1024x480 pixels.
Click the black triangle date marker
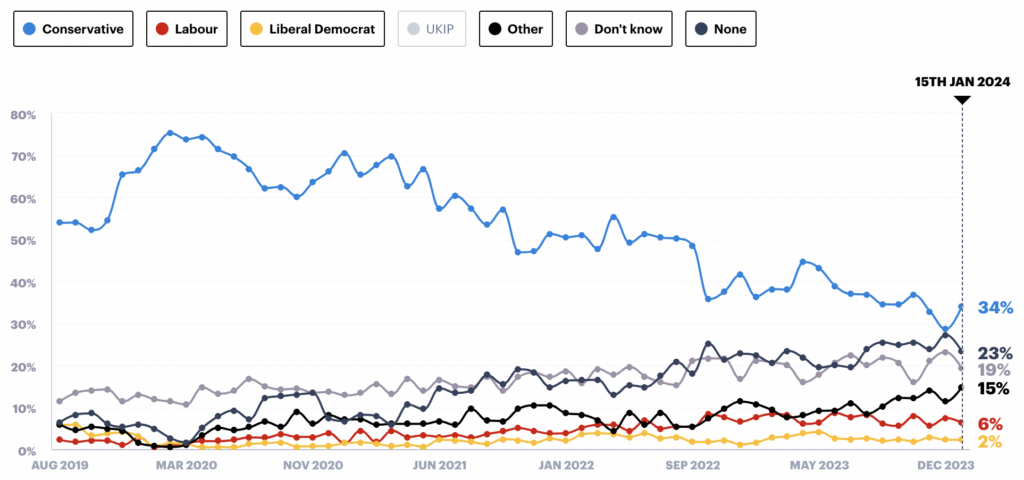(x=962, y=99)
